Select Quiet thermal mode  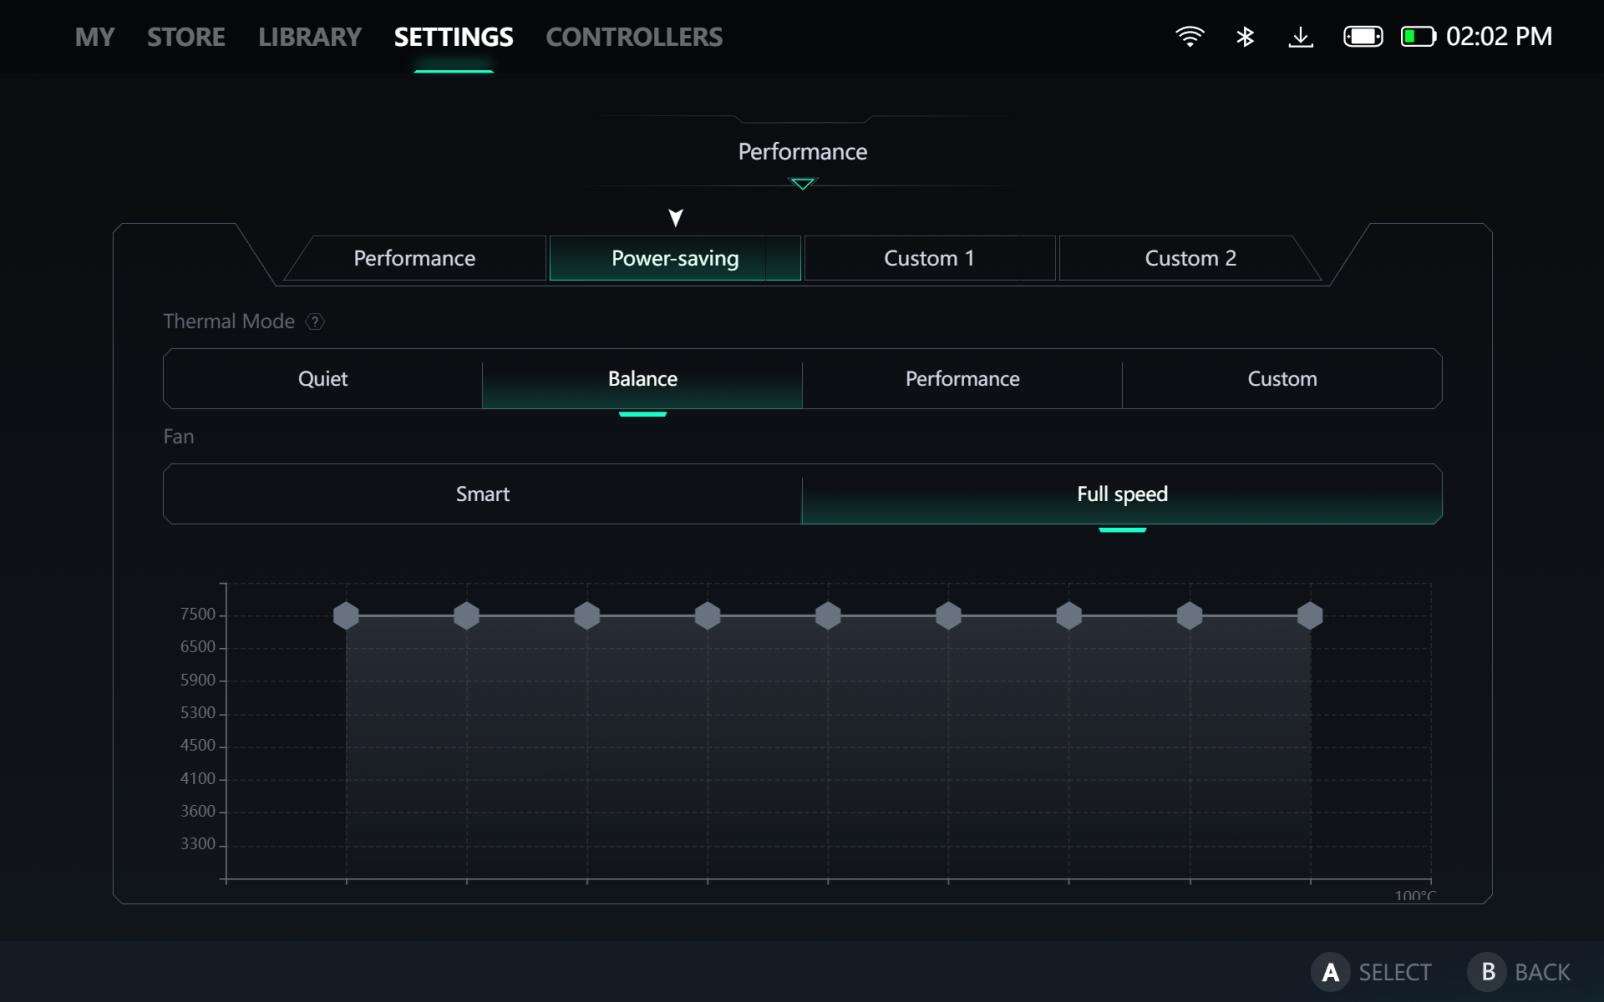point(323,379)
